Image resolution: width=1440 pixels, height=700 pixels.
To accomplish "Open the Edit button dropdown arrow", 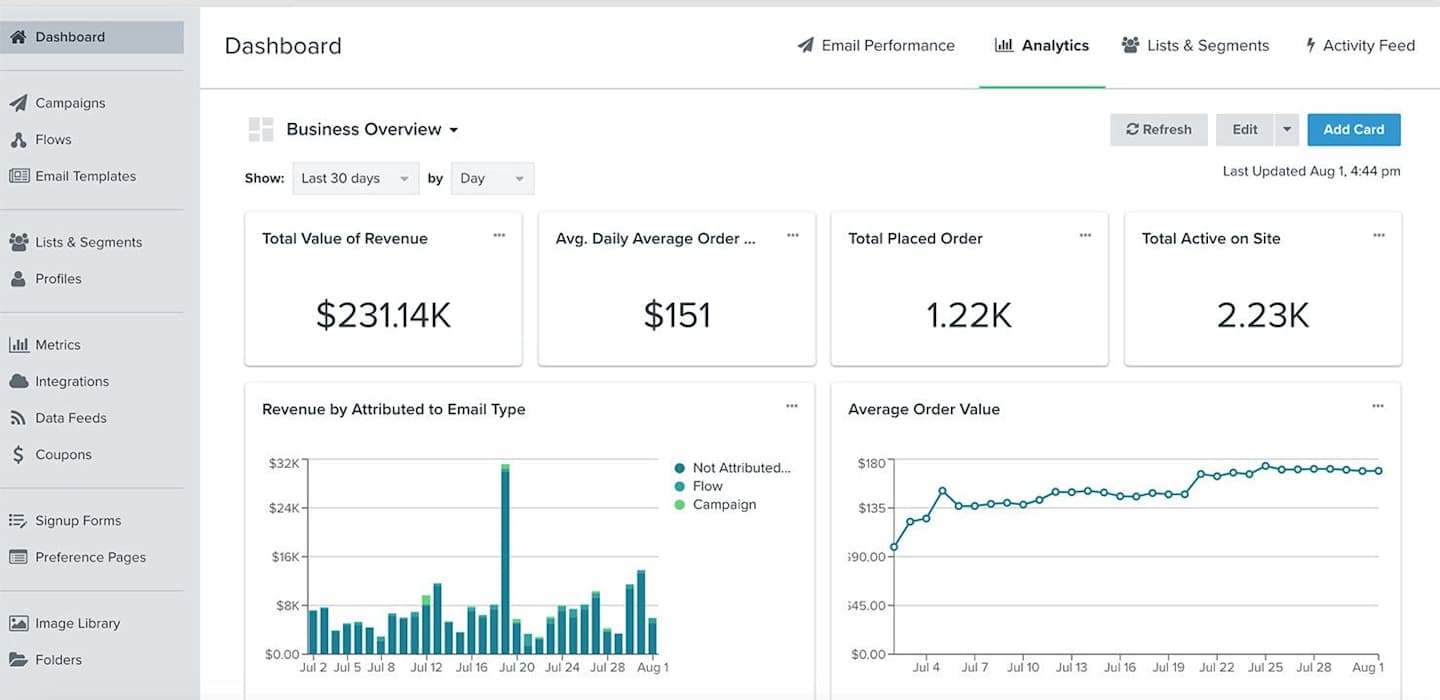I will (x=1287, y=130).
